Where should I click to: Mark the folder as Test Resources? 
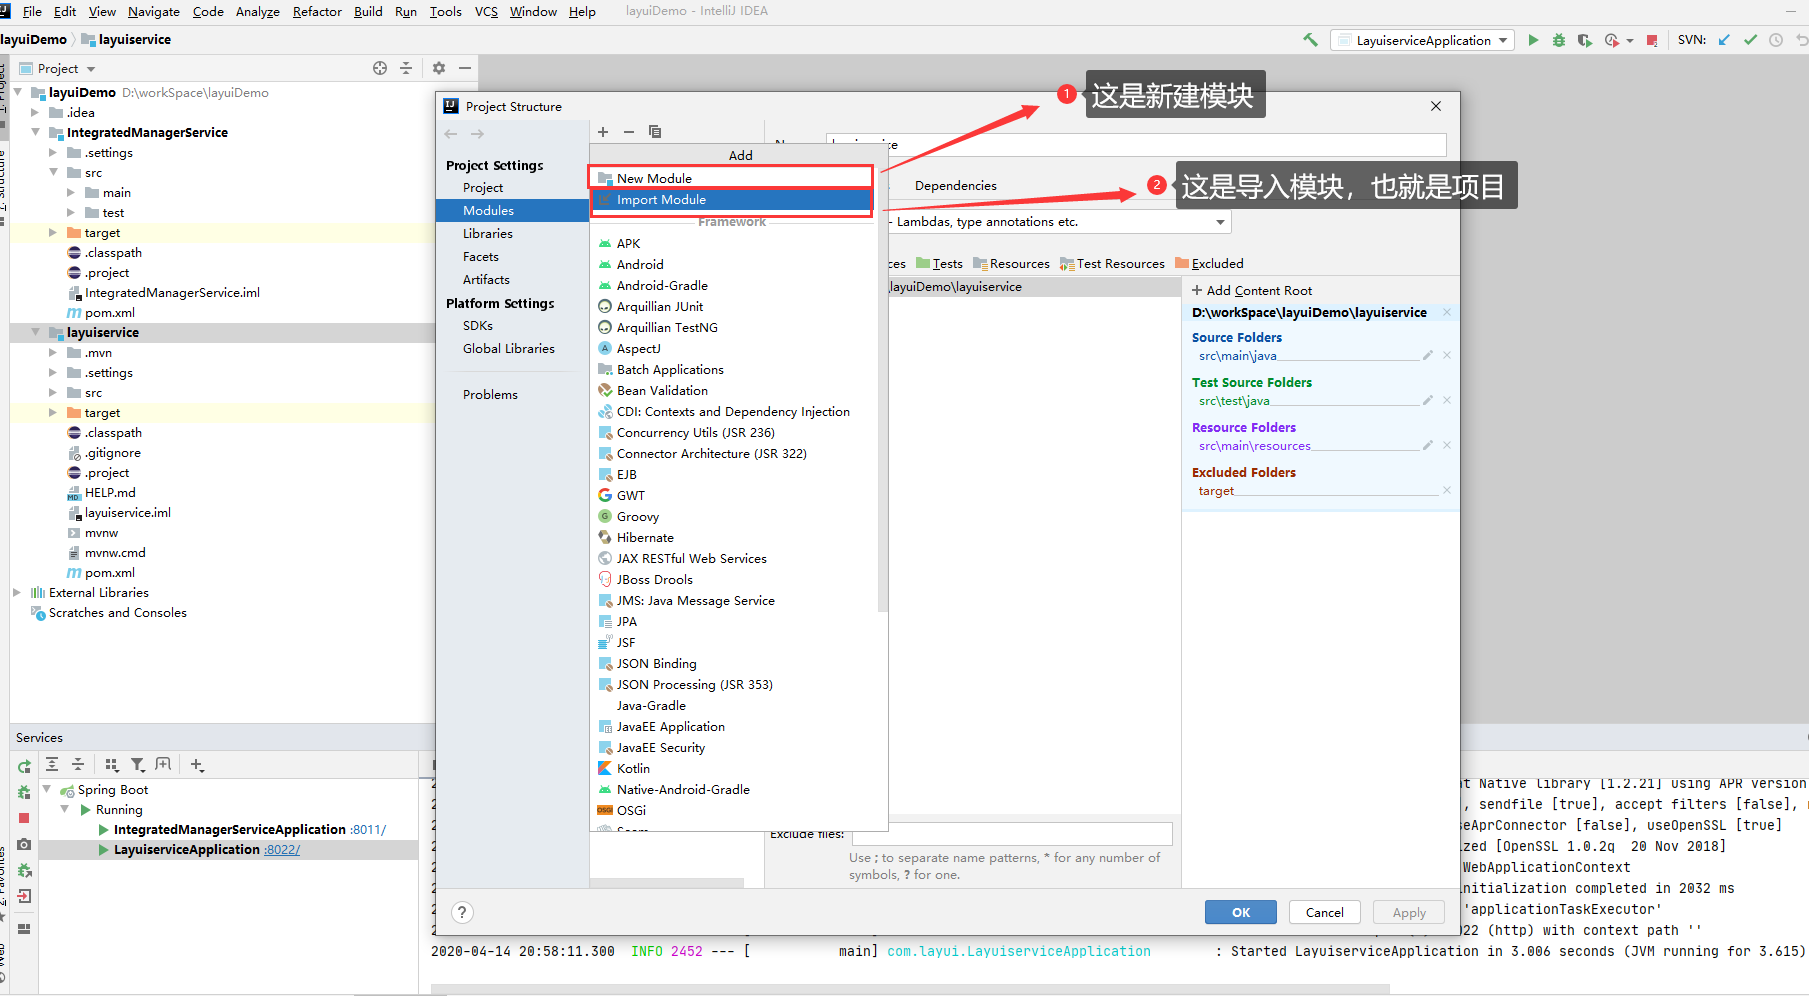tap(1112, 264)
